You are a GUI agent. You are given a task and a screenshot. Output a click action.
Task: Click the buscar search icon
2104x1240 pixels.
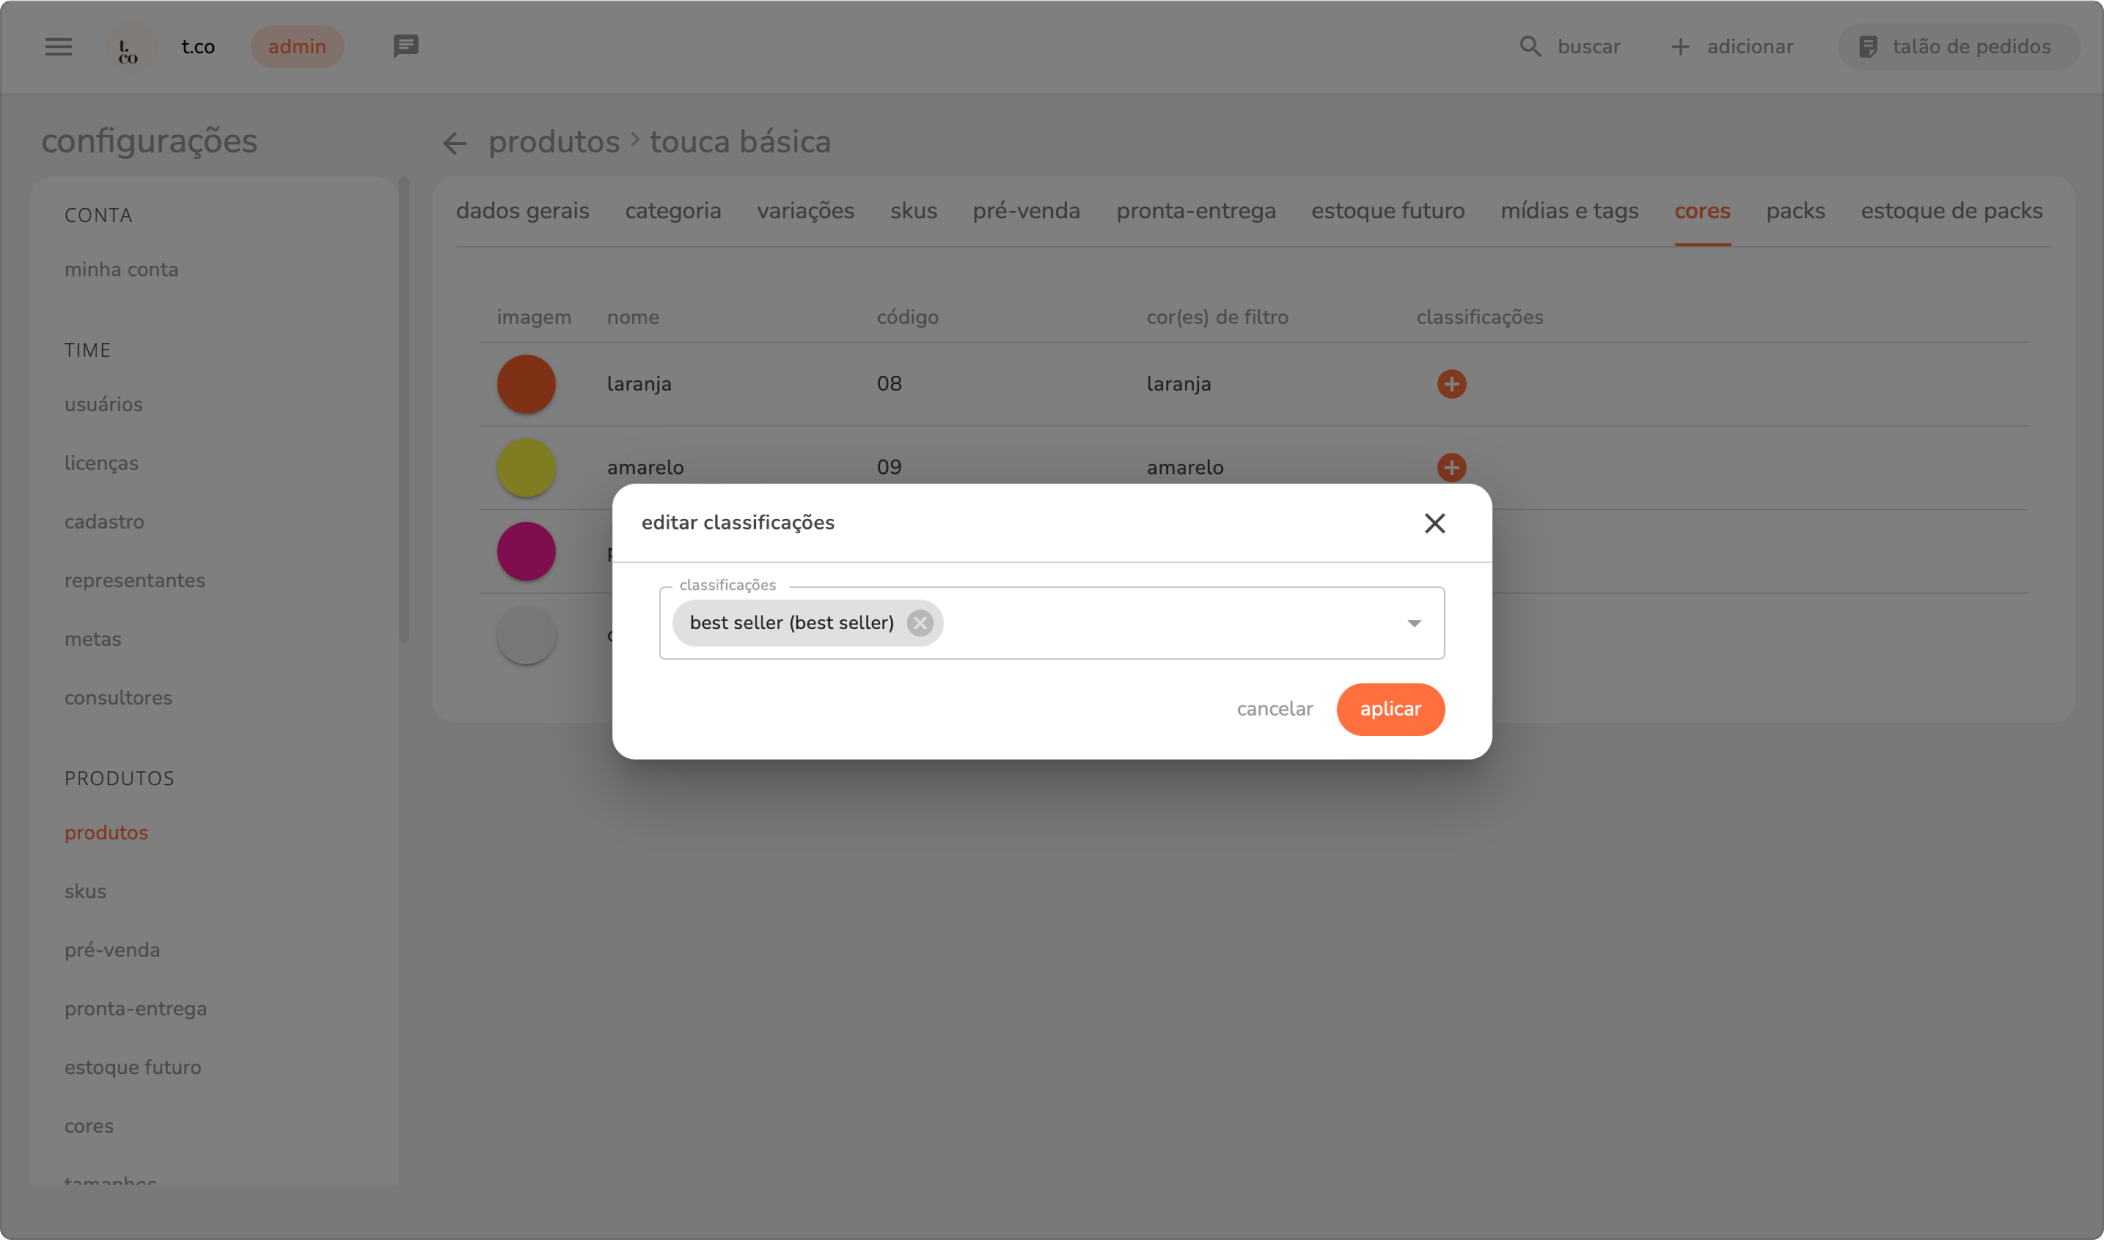click(x=1529, y=47)
